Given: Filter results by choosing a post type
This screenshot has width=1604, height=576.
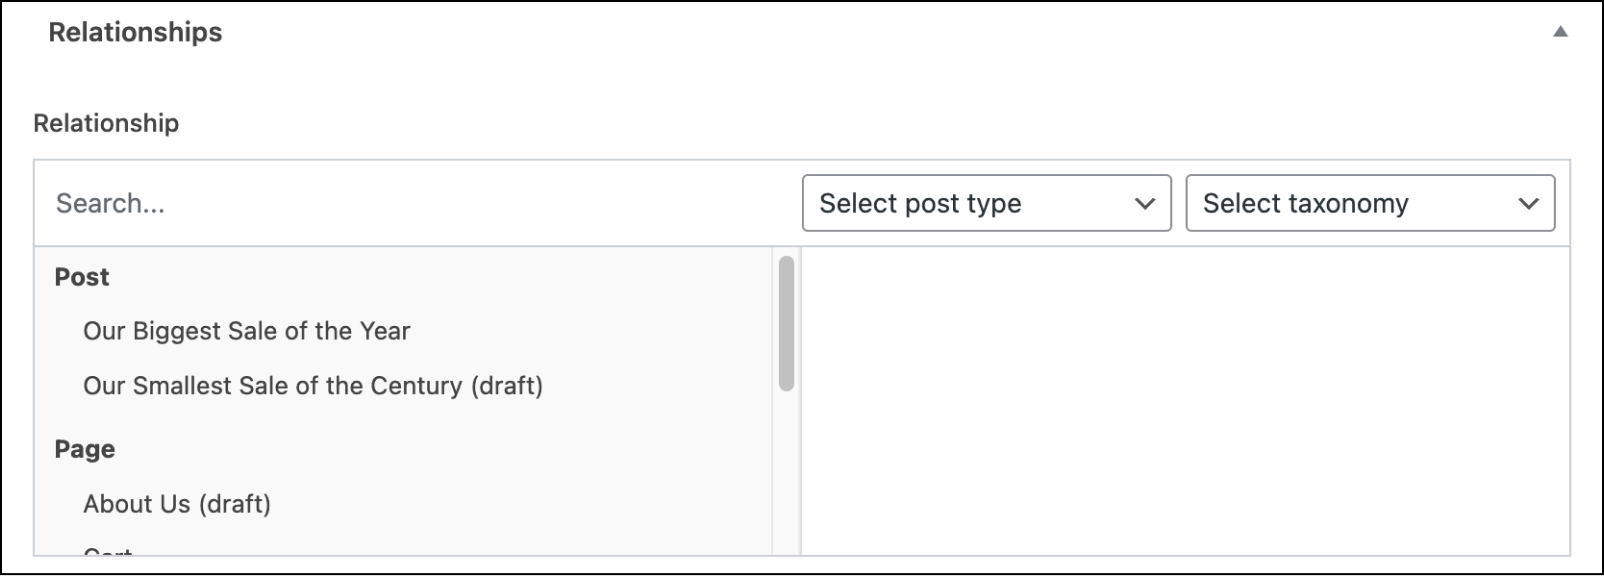Looking at the screenshot, I should point(987,203).
